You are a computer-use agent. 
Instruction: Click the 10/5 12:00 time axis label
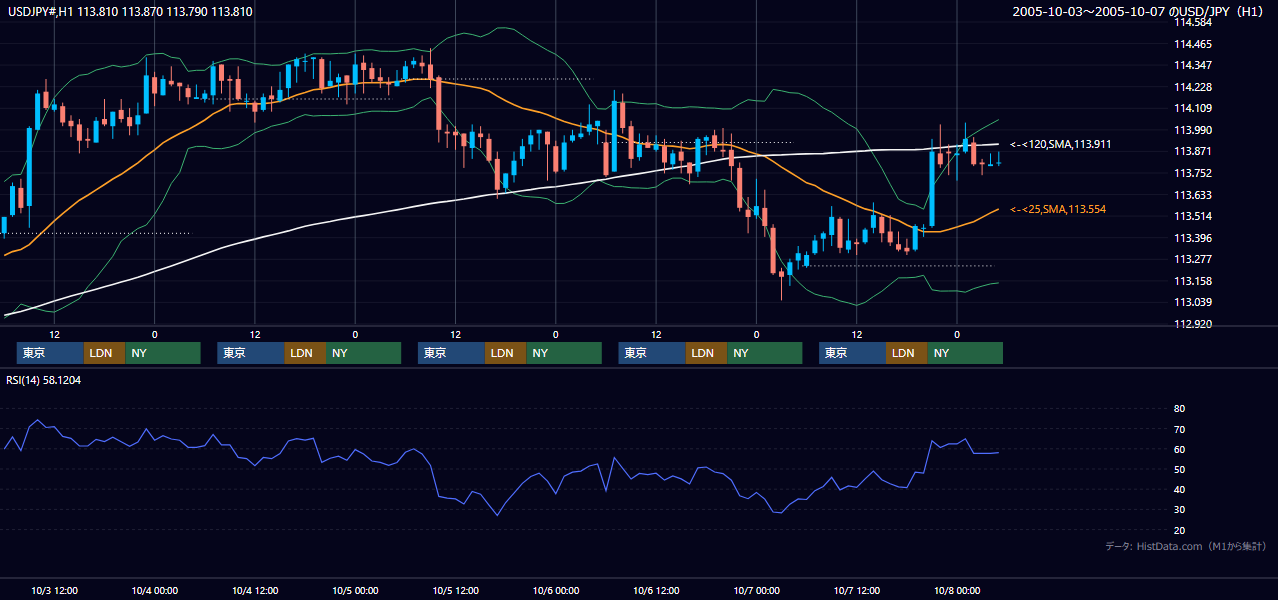click(456, 590)
